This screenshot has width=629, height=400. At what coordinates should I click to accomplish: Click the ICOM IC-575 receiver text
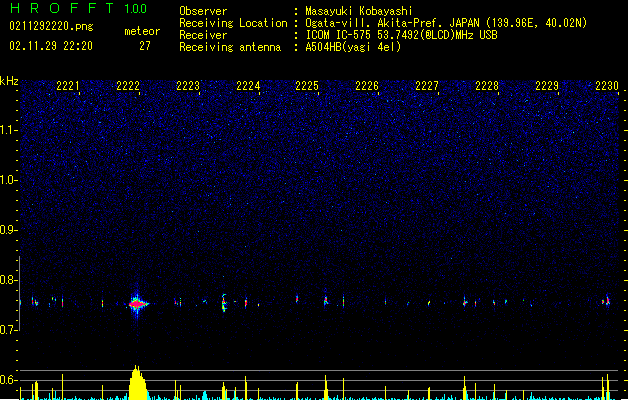(x=401, y=35)
